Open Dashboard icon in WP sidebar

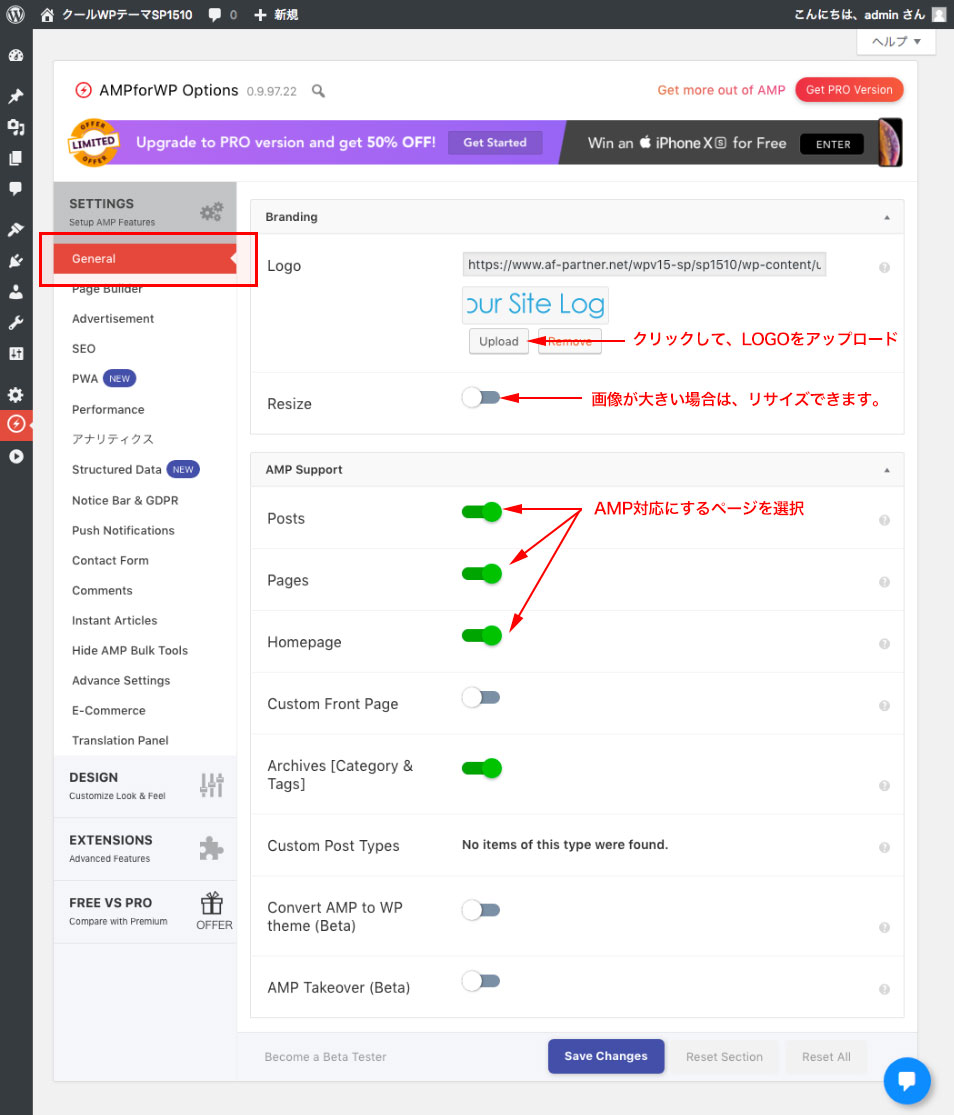(x=16, y=55)
